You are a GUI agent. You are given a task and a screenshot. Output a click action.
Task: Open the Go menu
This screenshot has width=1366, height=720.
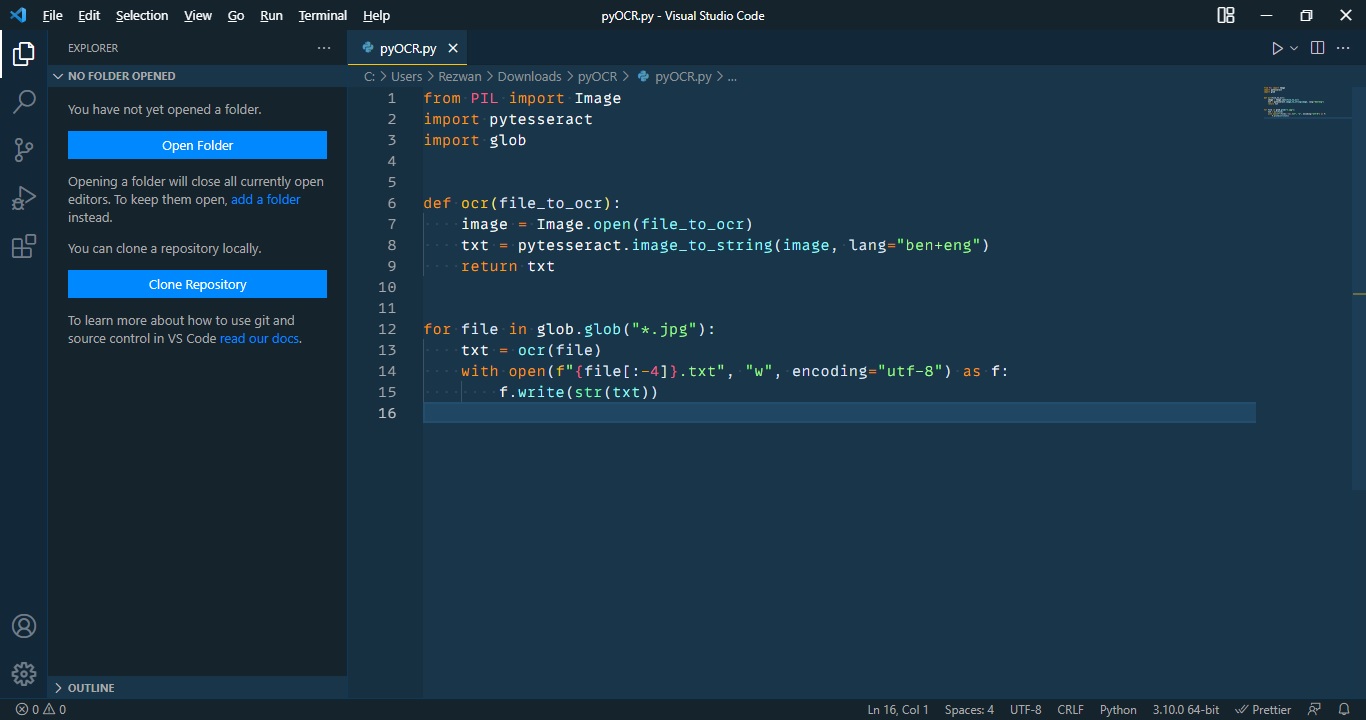click(x=236, y=15)
